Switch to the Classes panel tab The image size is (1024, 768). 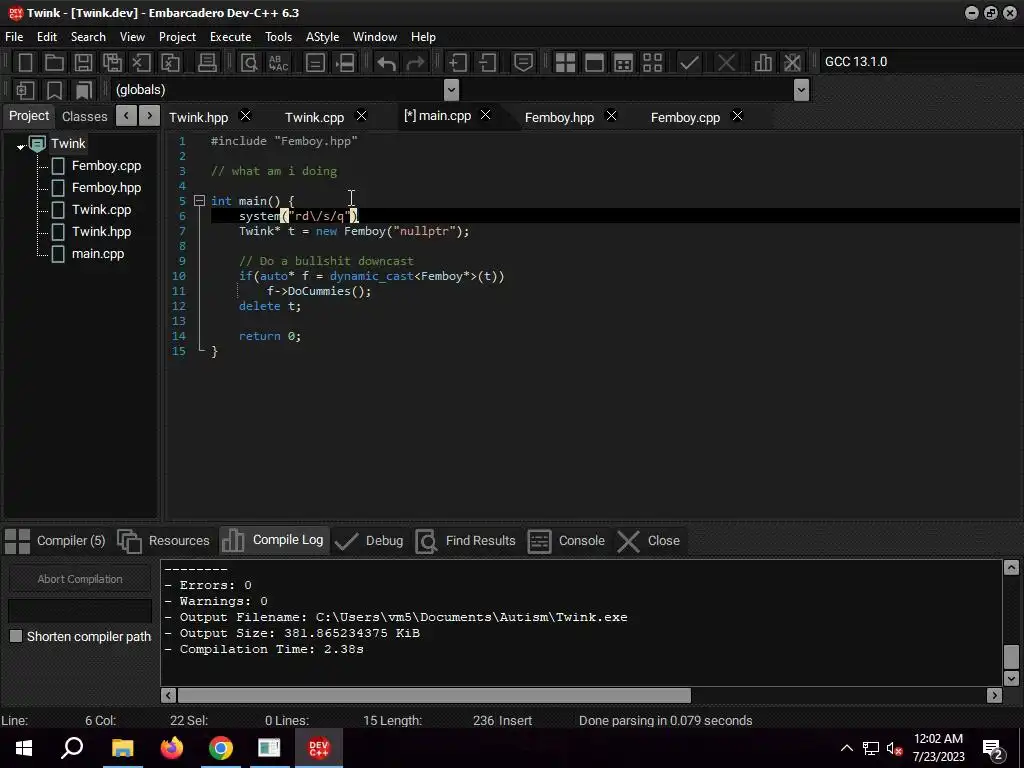(84, 116)
